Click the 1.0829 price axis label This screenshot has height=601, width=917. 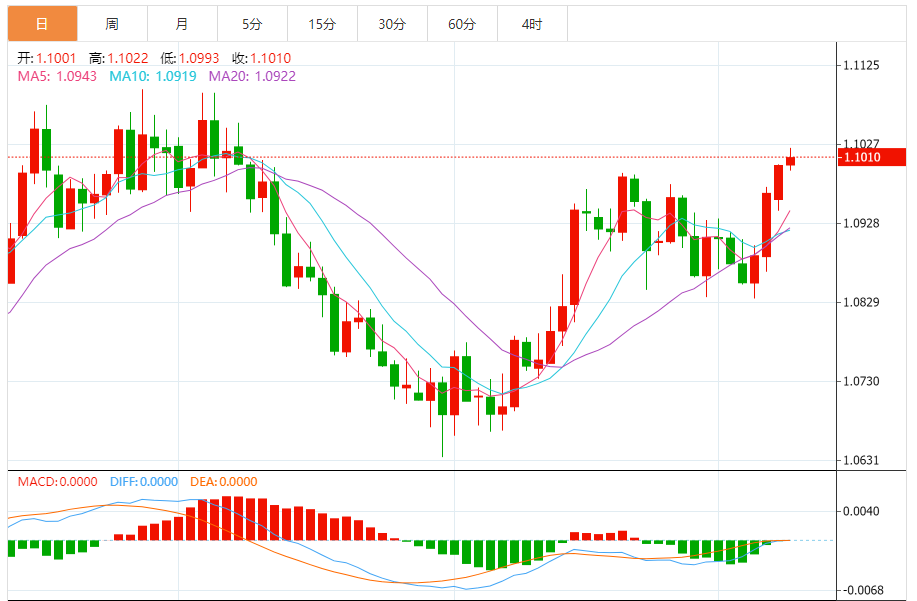click(861, 302)
